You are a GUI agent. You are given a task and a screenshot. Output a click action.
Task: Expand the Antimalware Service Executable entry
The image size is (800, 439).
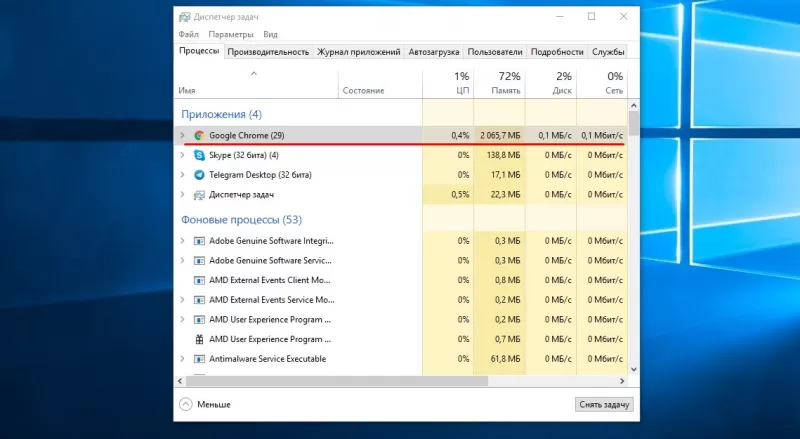pos(182,359)
